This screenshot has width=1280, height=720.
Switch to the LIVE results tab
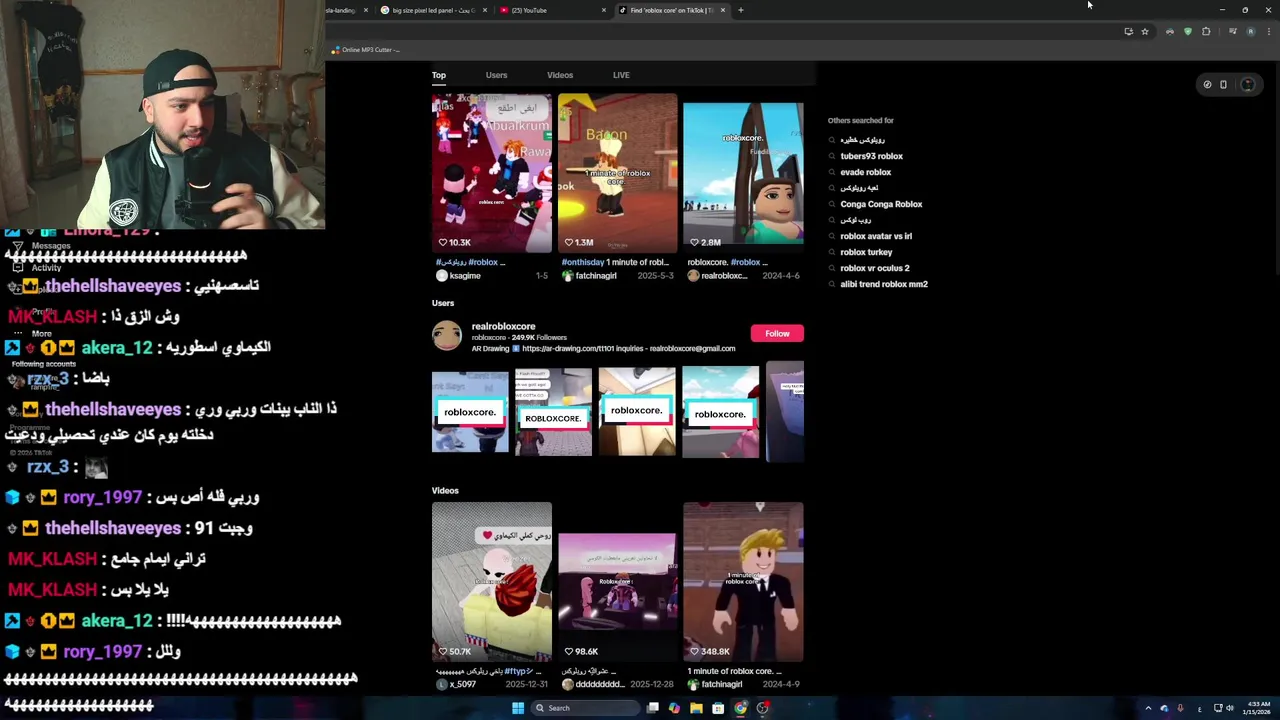(621, 75)
